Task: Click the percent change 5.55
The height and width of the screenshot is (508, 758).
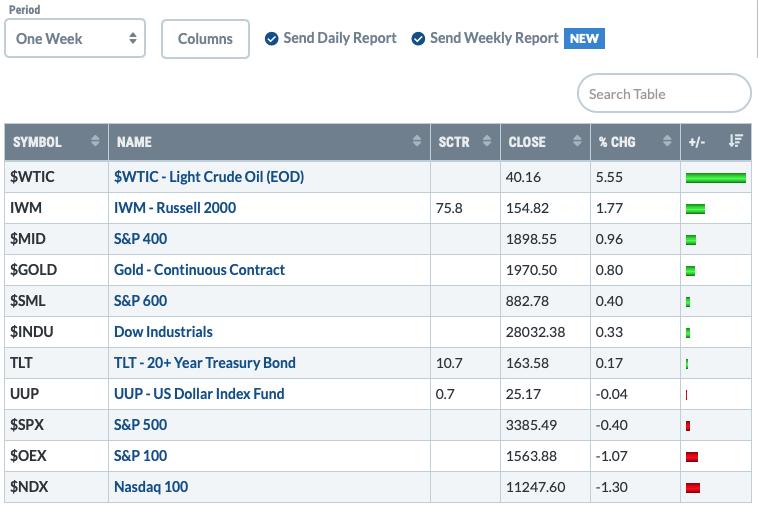Action: (x=609, y=177)
